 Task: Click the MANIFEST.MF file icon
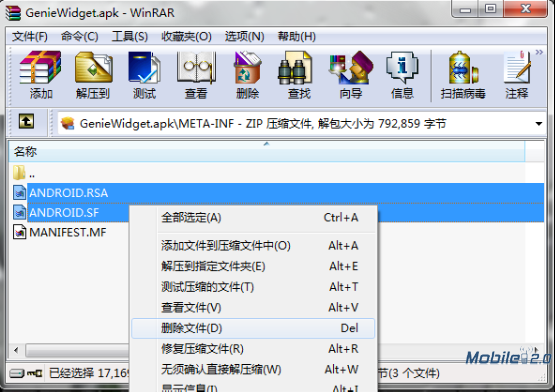click(x=19, y=232)
